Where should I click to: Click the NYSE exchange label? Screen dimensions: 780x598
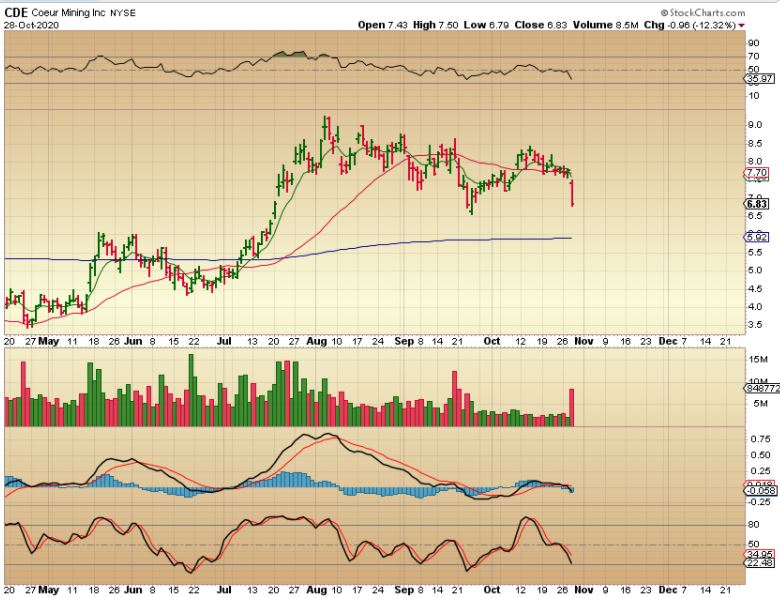122,13
